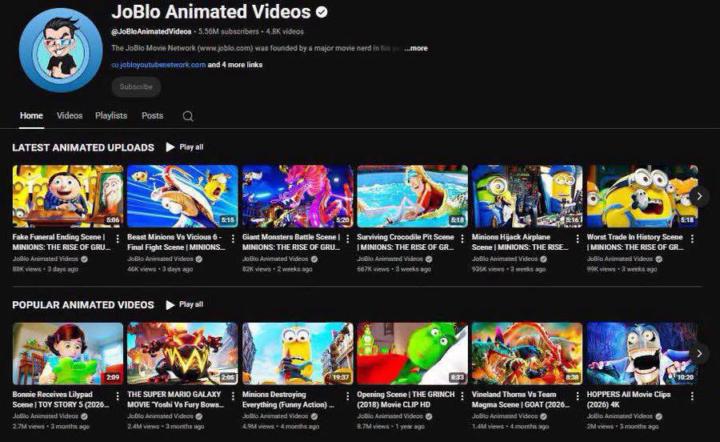Open three-dot menu for Opening Scene THE GRINCH
Screen dimensions: 720x442
point(462,396)
